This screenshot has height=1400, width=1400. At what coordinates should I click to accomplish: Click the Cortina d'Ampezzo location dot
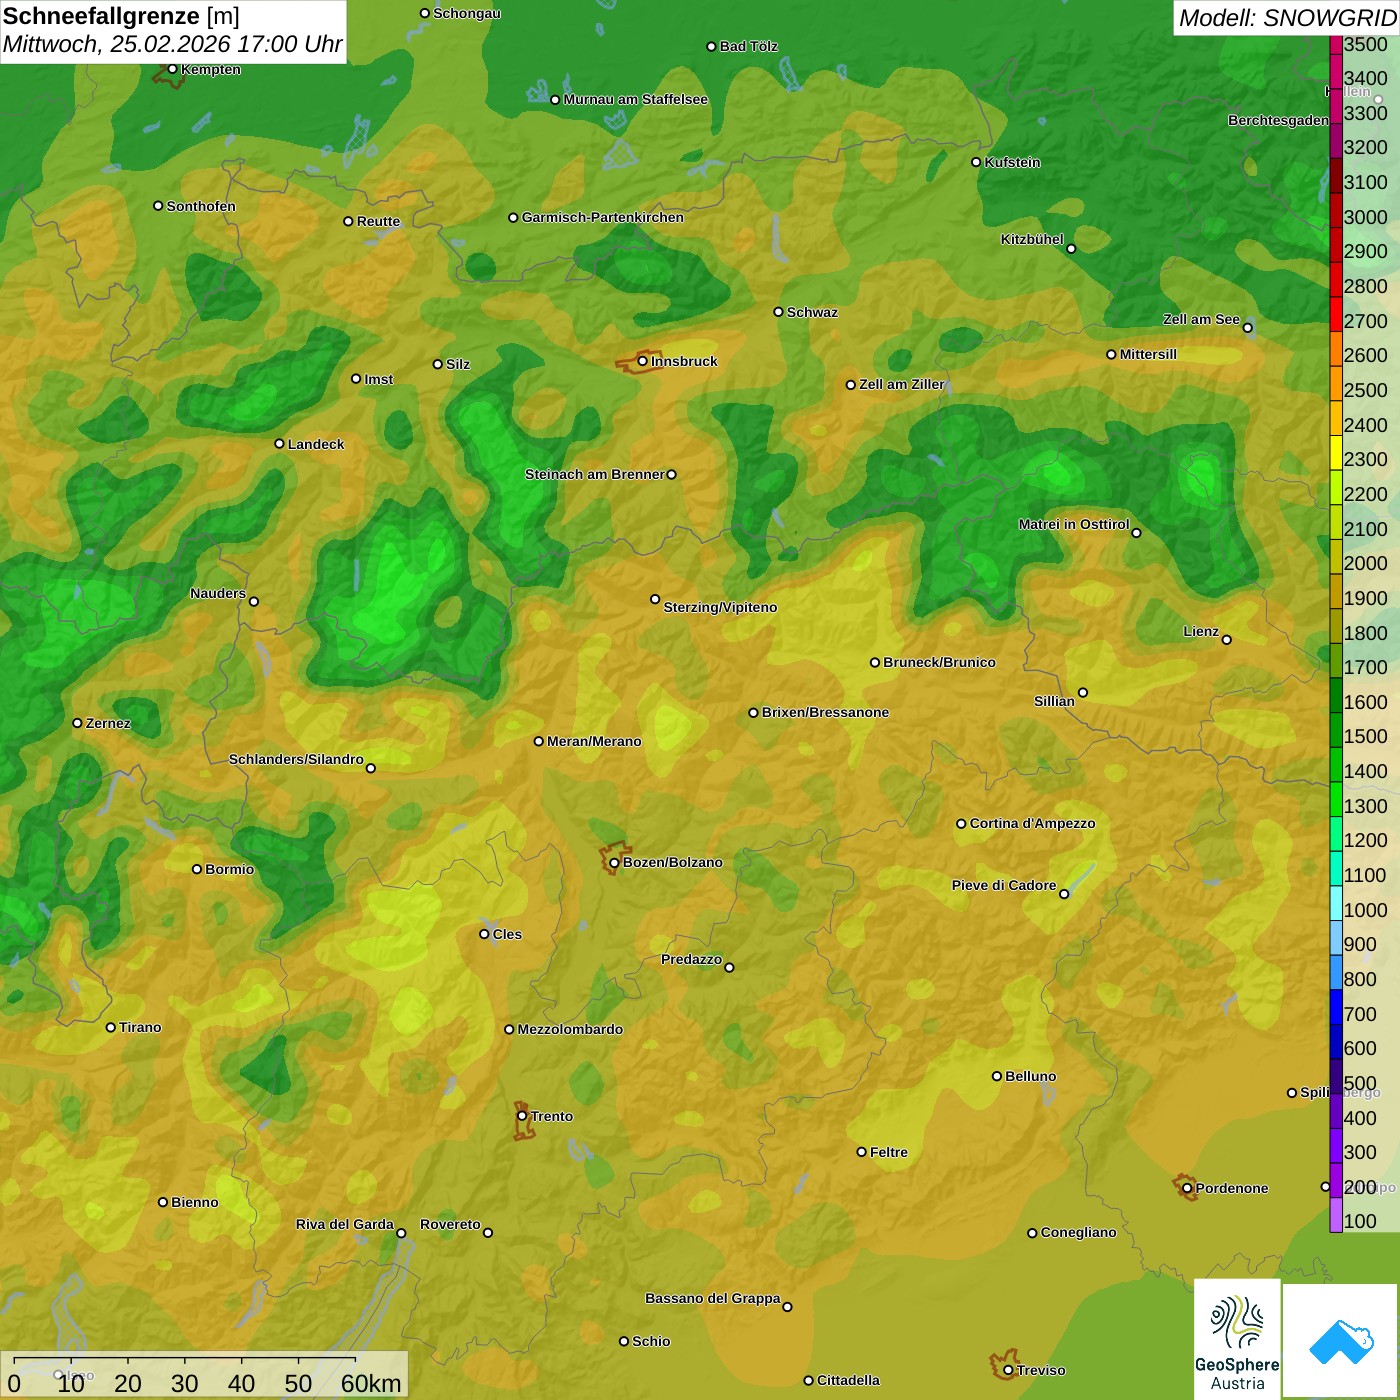961,824
